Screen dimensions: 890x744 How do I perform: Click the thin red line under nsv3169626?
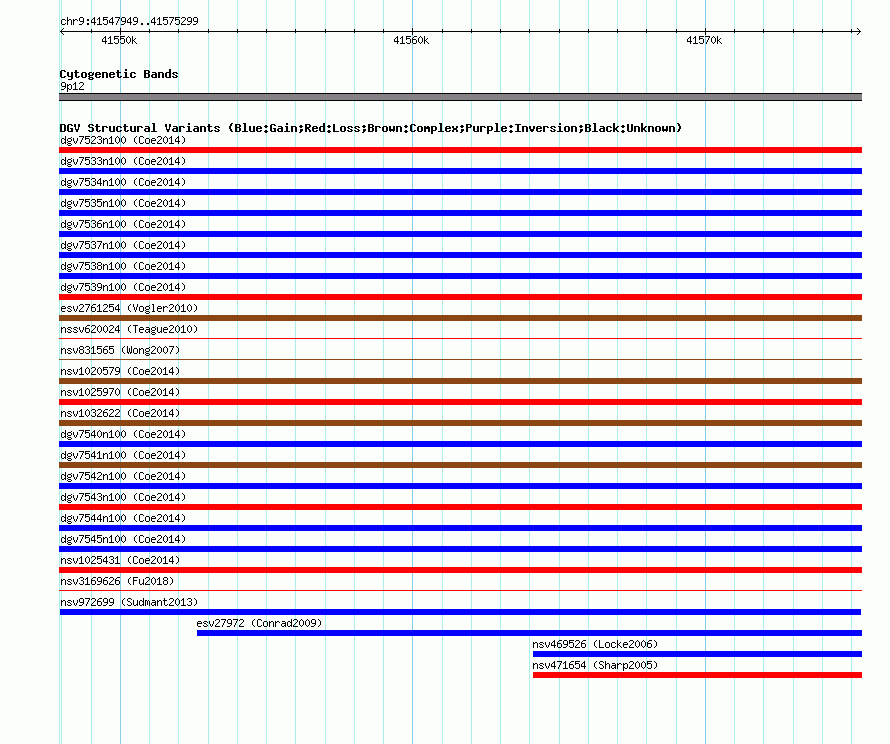(x=460, y=590)
